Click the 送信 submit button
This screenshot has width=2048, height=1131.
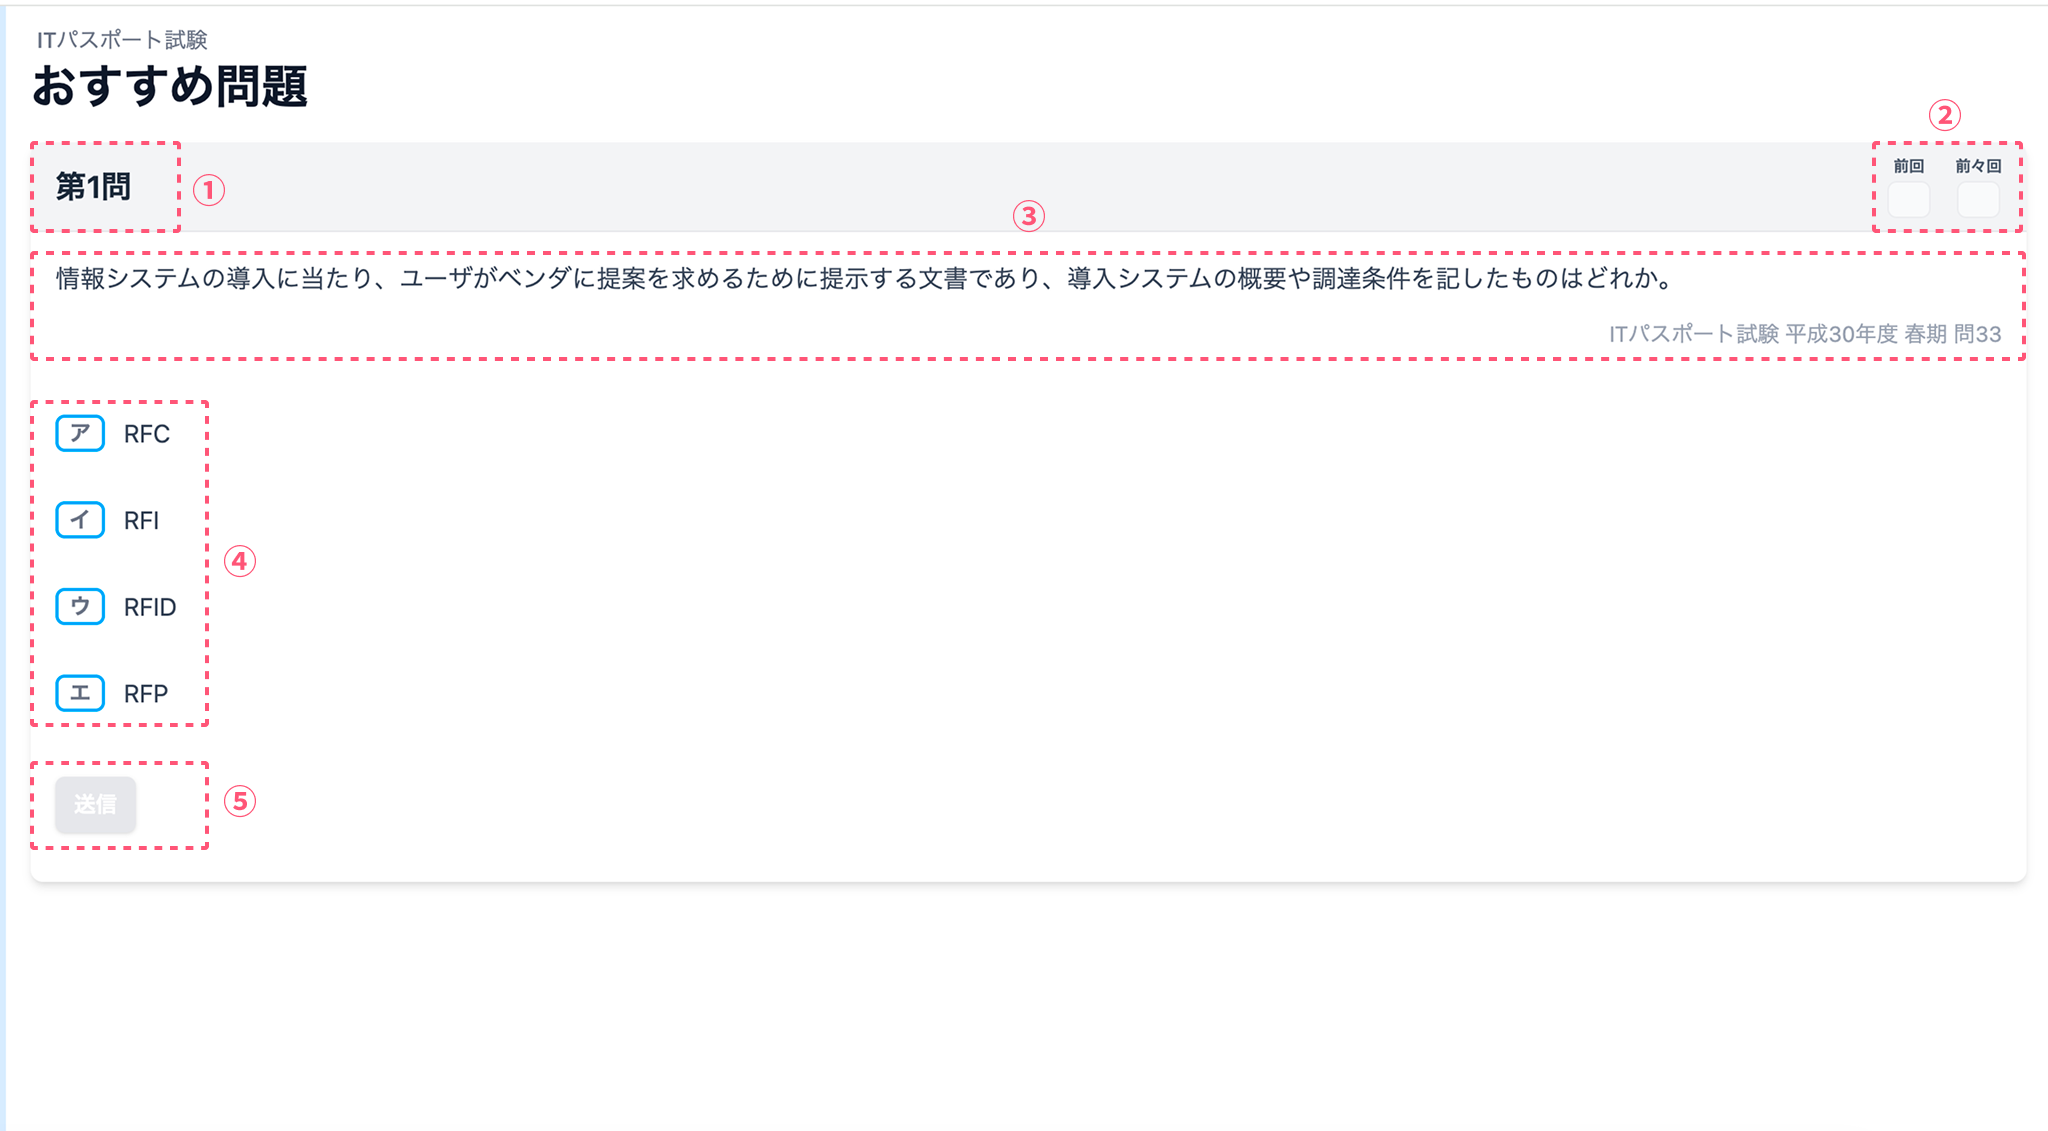tap(95, 804)
